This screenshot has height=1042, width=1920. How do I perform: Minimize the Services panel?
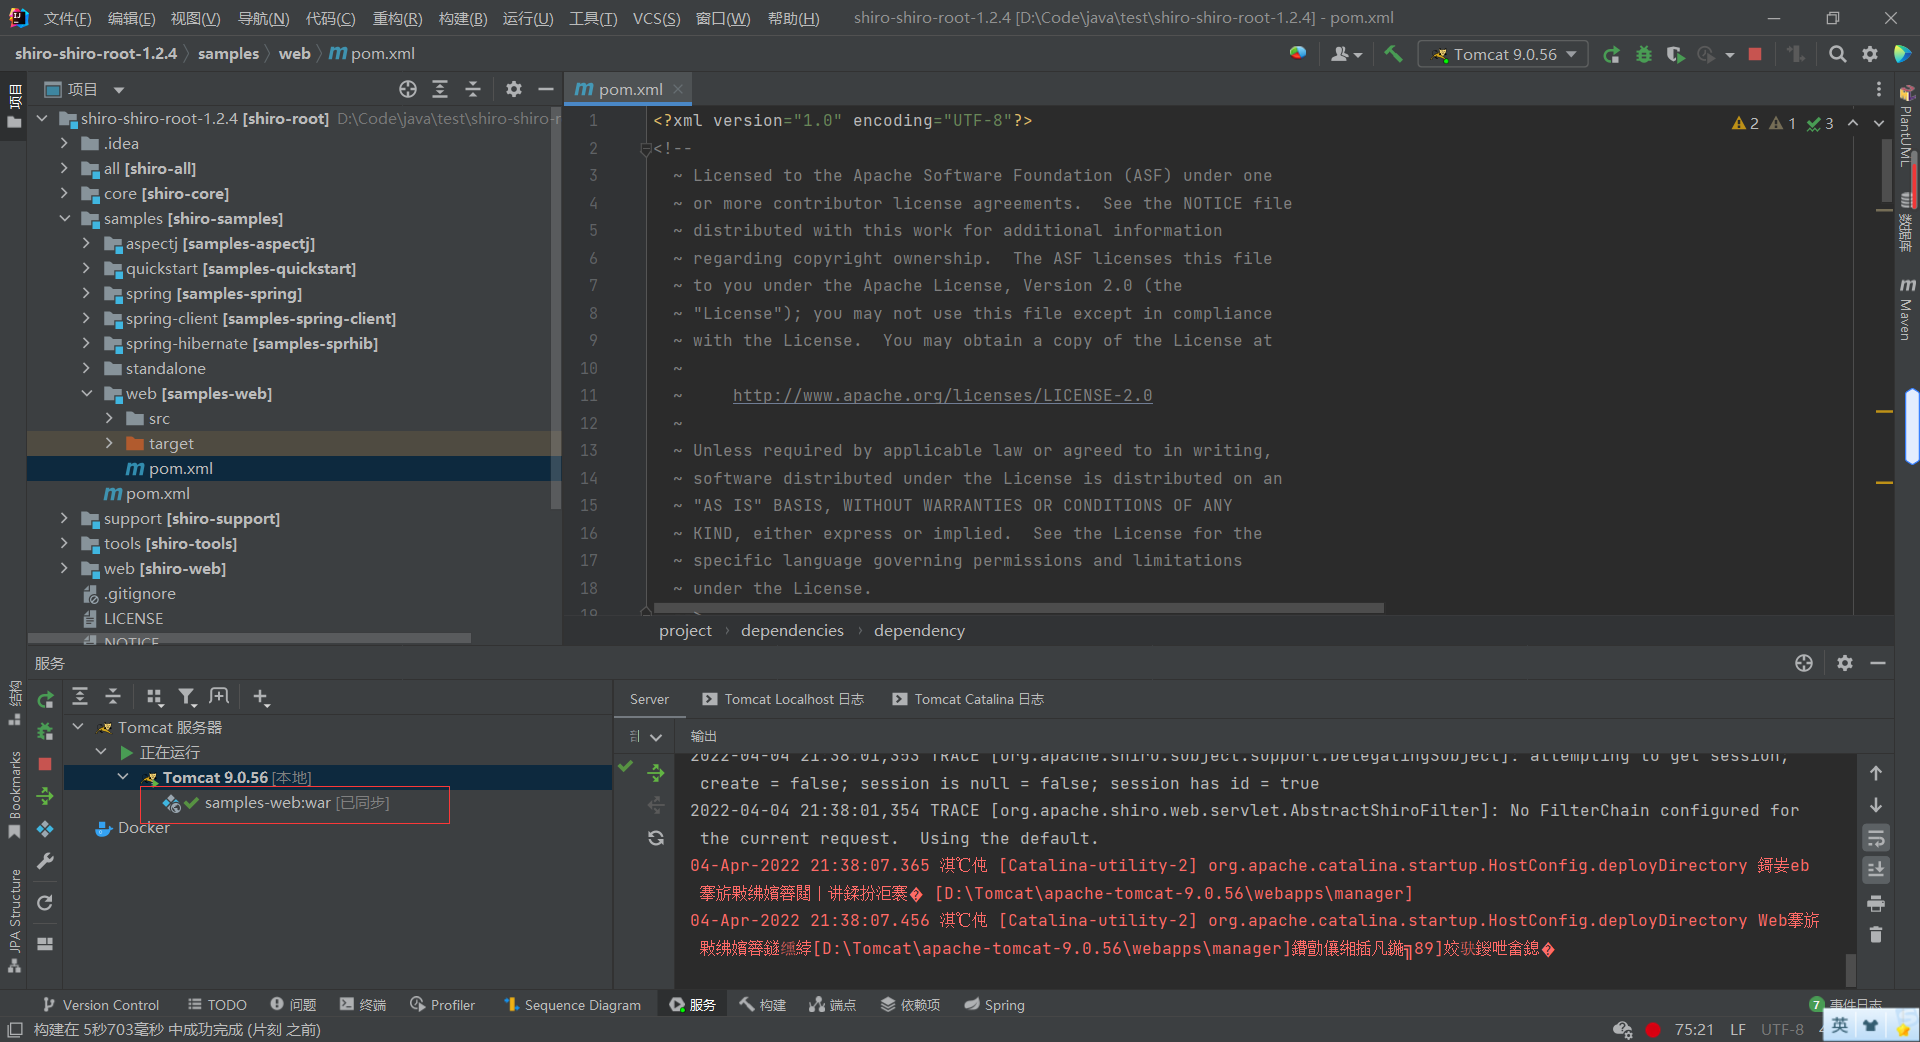(x=1878, y=663)
